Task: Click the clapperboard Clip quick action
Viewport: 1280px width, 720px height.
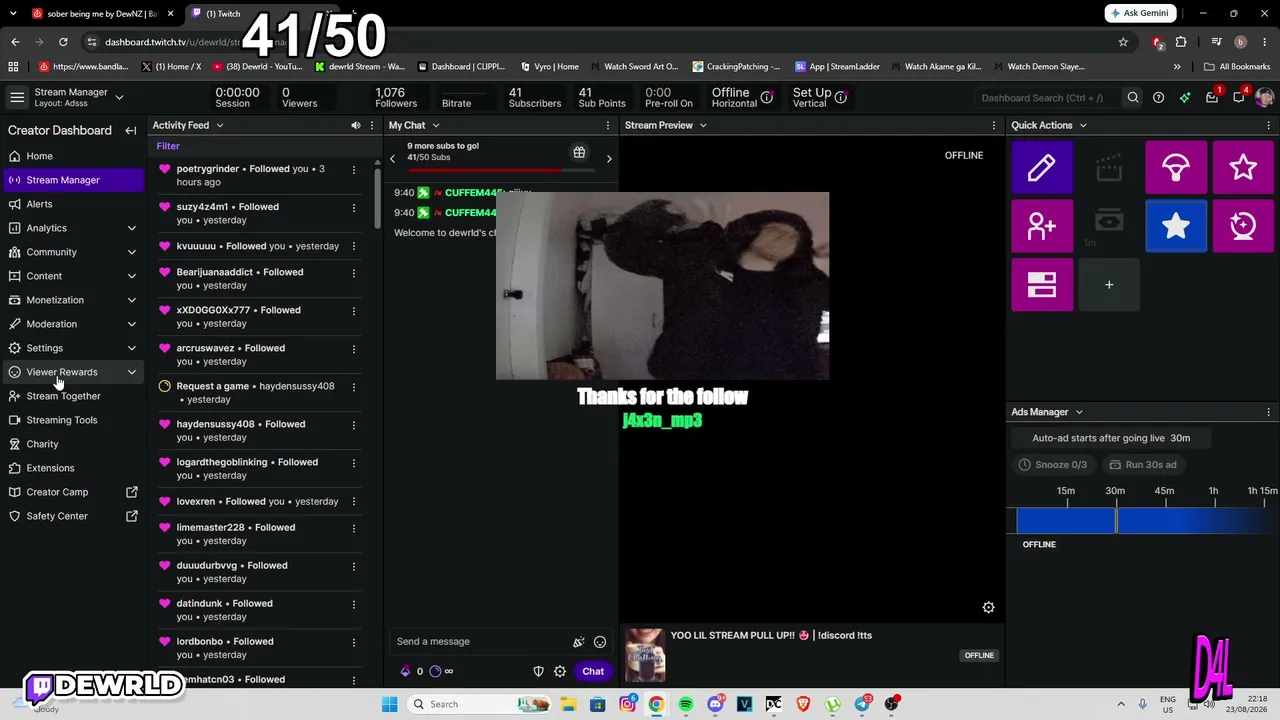Action: pyautogui.click(x=1109, y=168)
